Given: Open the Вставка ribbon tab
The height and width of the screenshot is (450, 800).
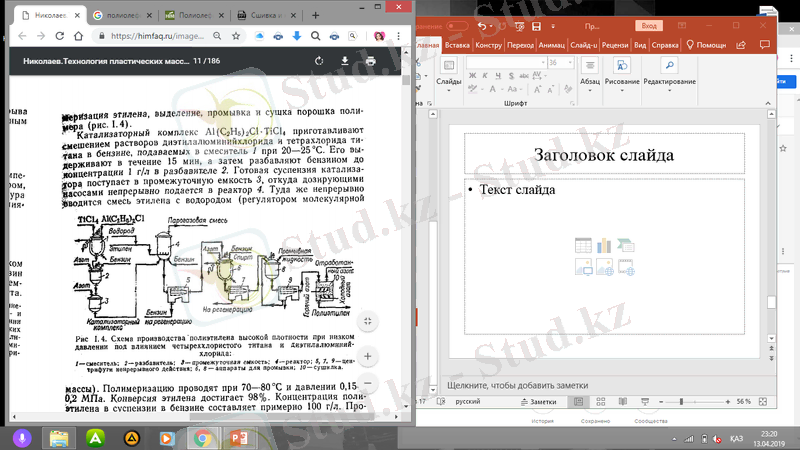Looking at the screenshot, I should click(x=457, y=45).
